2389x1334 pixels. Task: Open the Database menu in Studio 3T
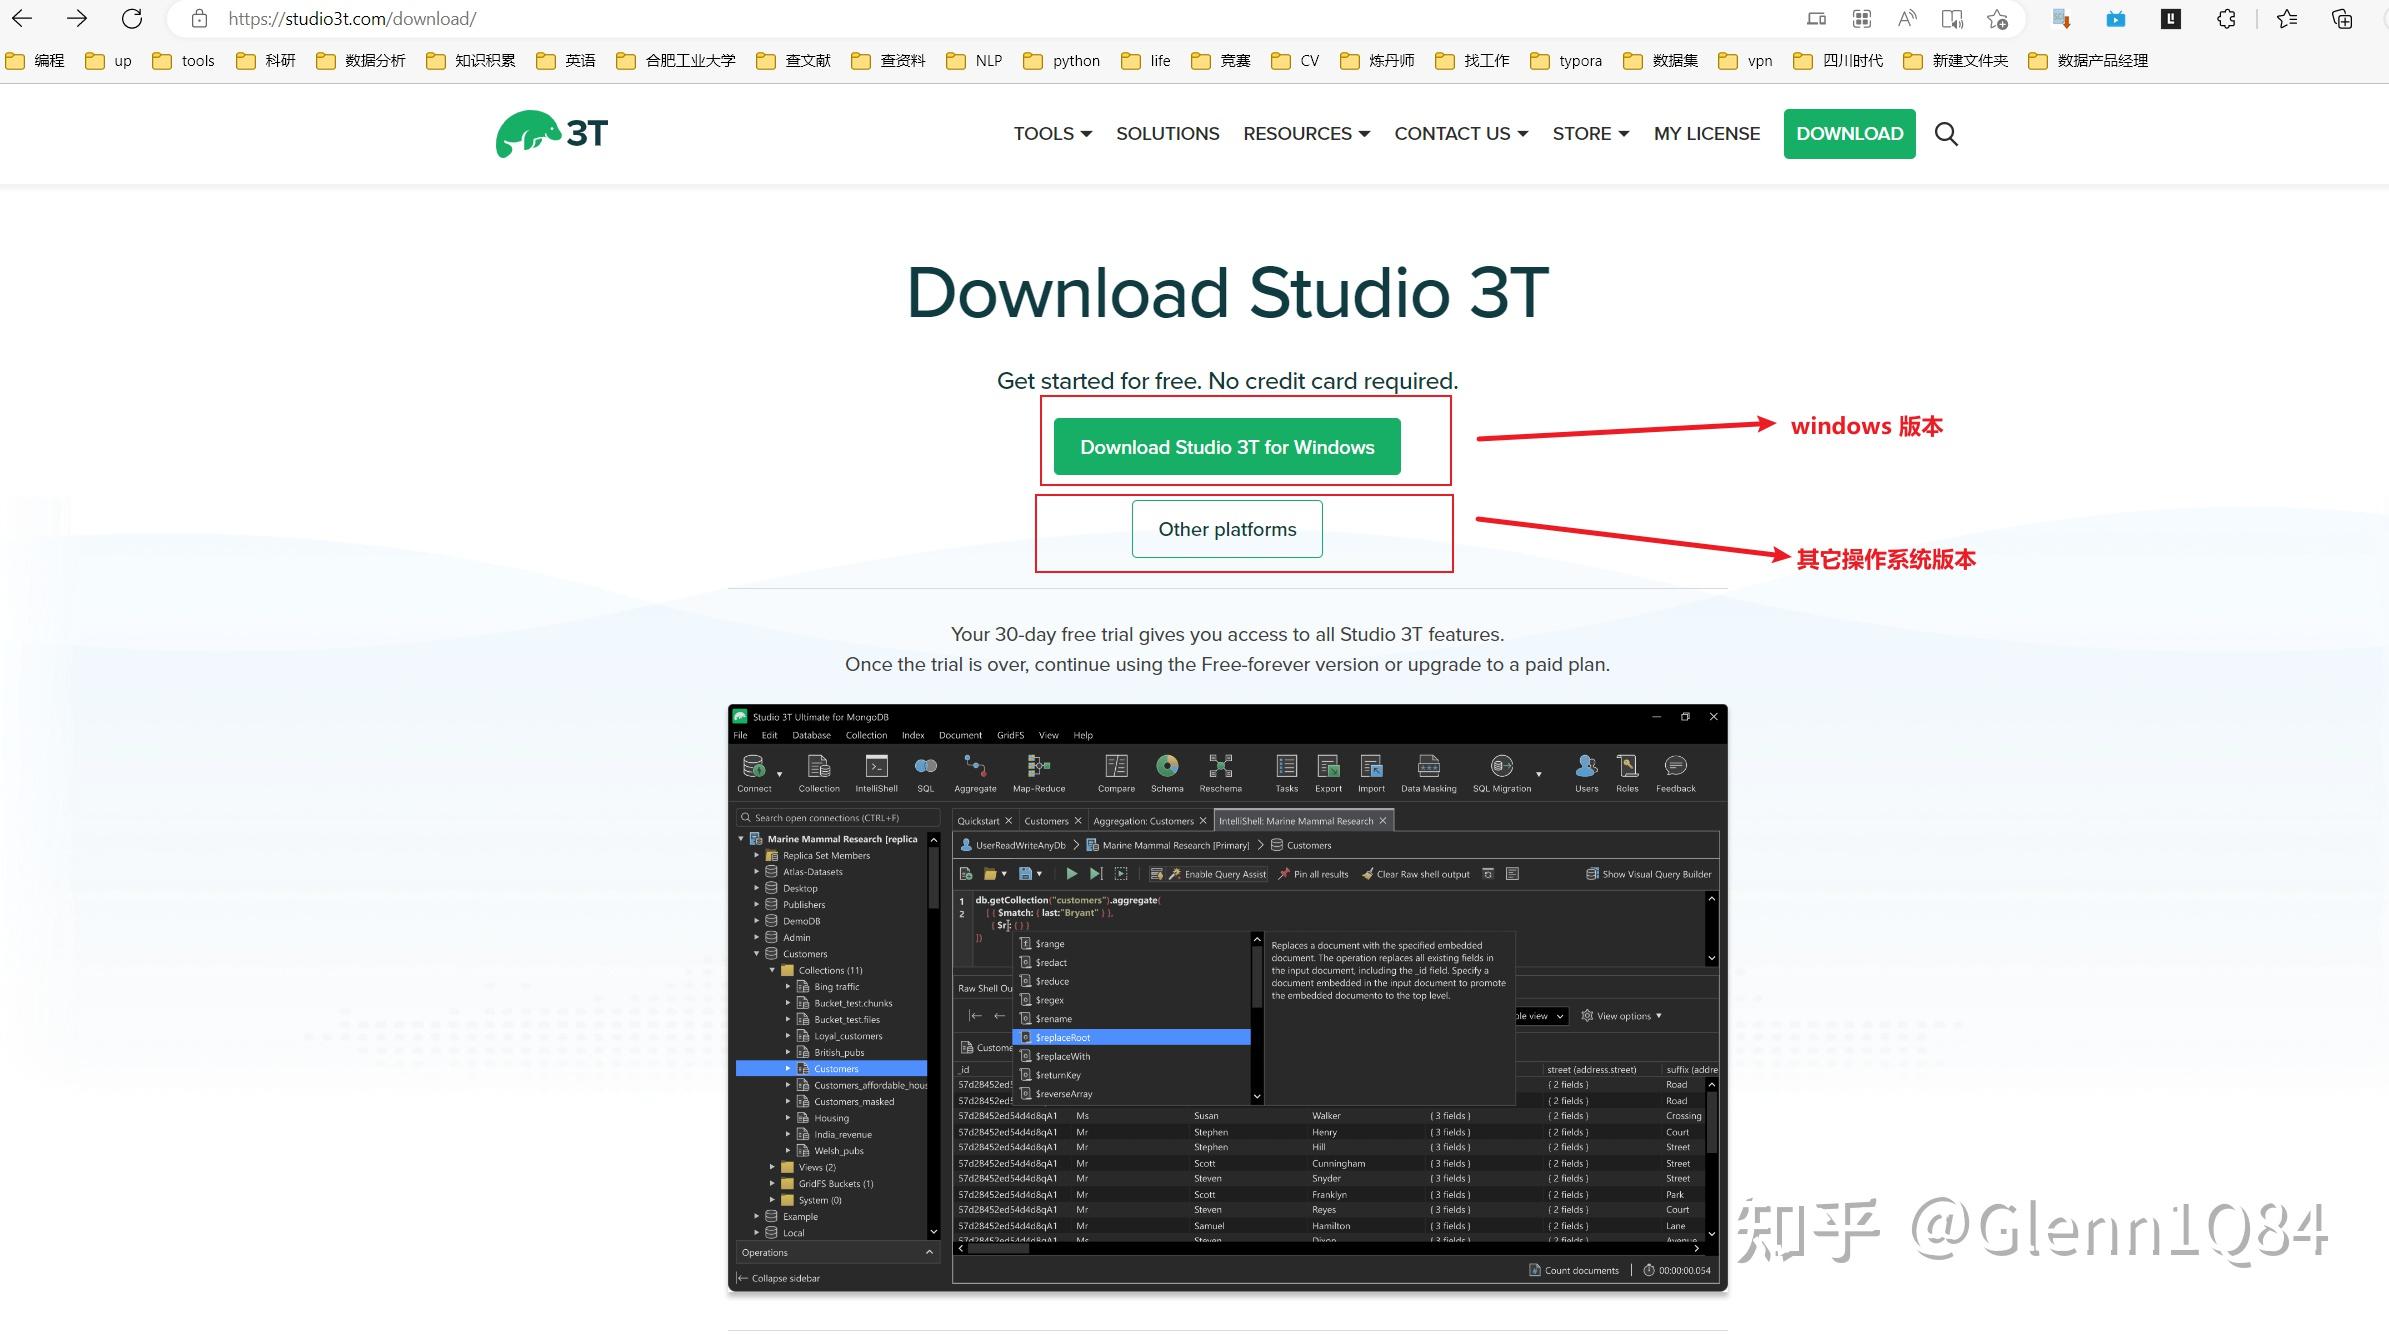[x=811, y=735]
